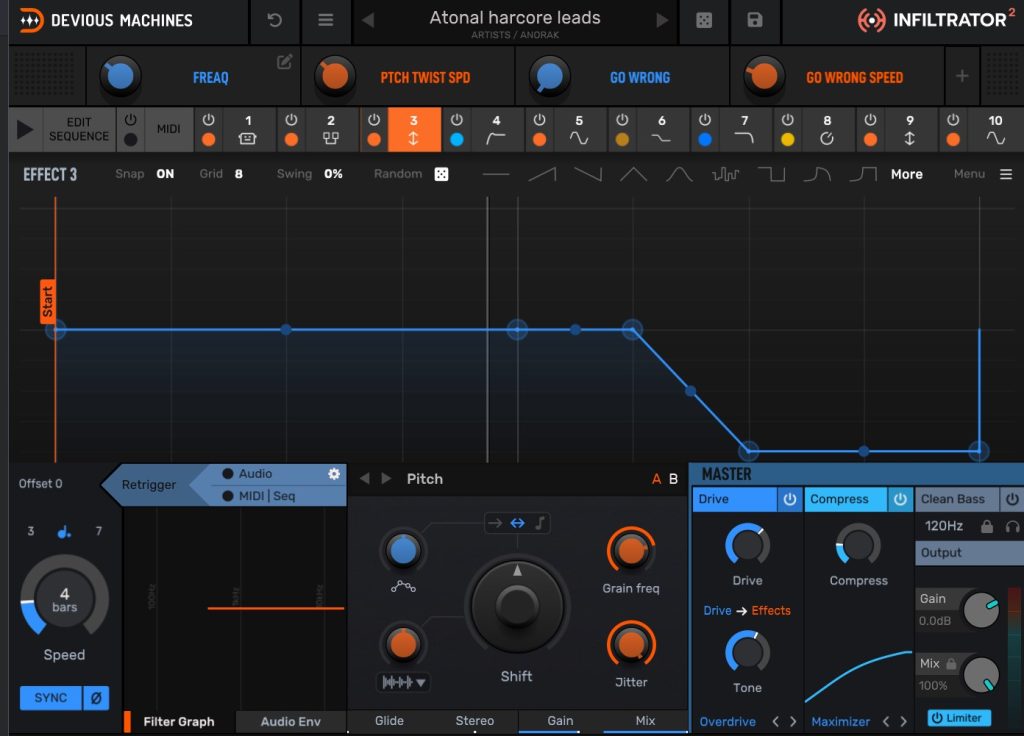Open the More shapes list

tap(906, 174)
